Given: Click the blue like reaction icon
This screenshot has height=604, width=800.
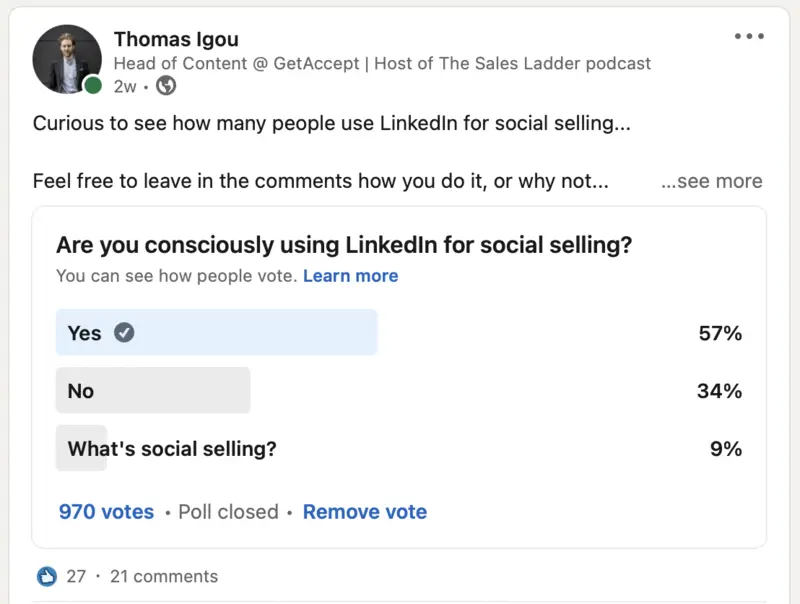Looking at the screenshot, I should pos(47,576).
